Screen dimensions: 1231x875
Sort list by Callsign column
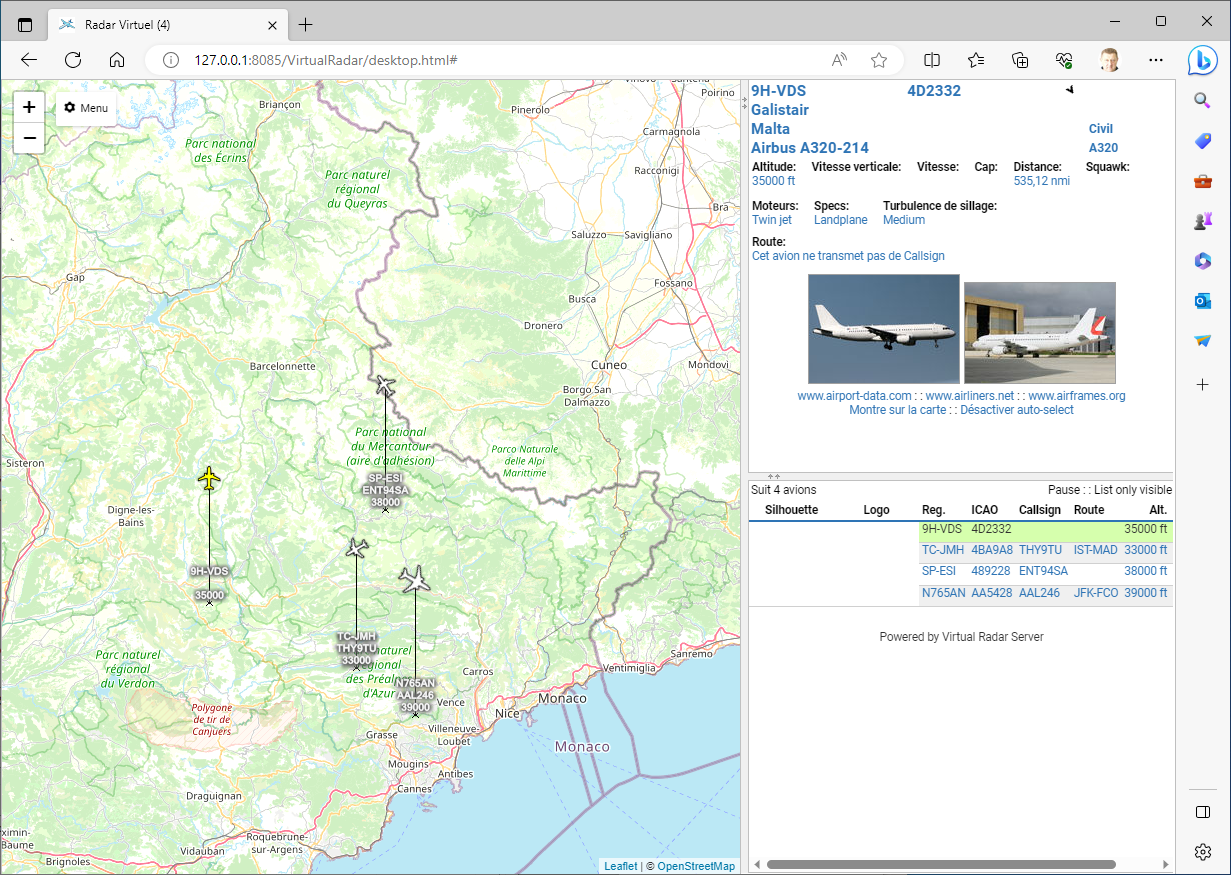click(x=1040, y=510)
